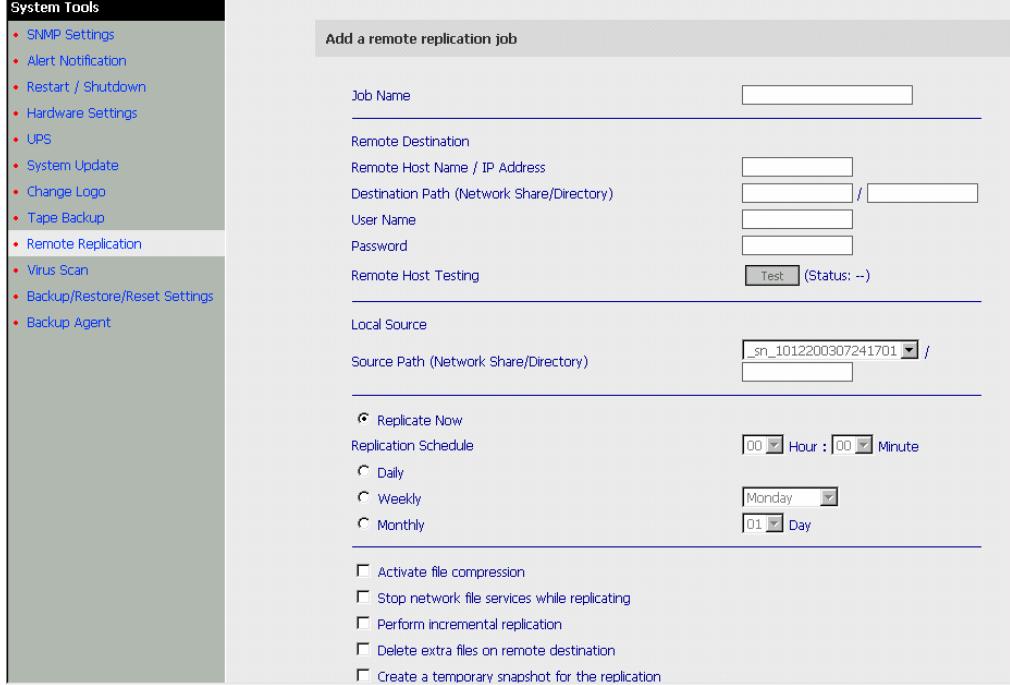
Task: Click the Destination Path directory field
Action: tap(922, 193)
